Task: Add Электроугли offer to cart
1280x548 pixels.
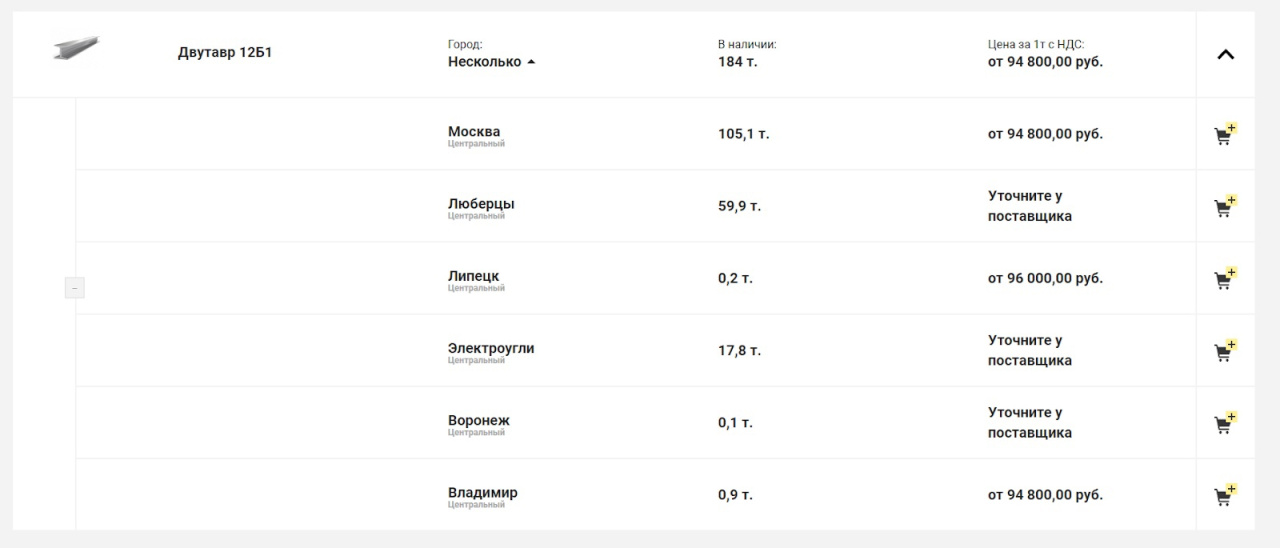Action: [1225, 351]
